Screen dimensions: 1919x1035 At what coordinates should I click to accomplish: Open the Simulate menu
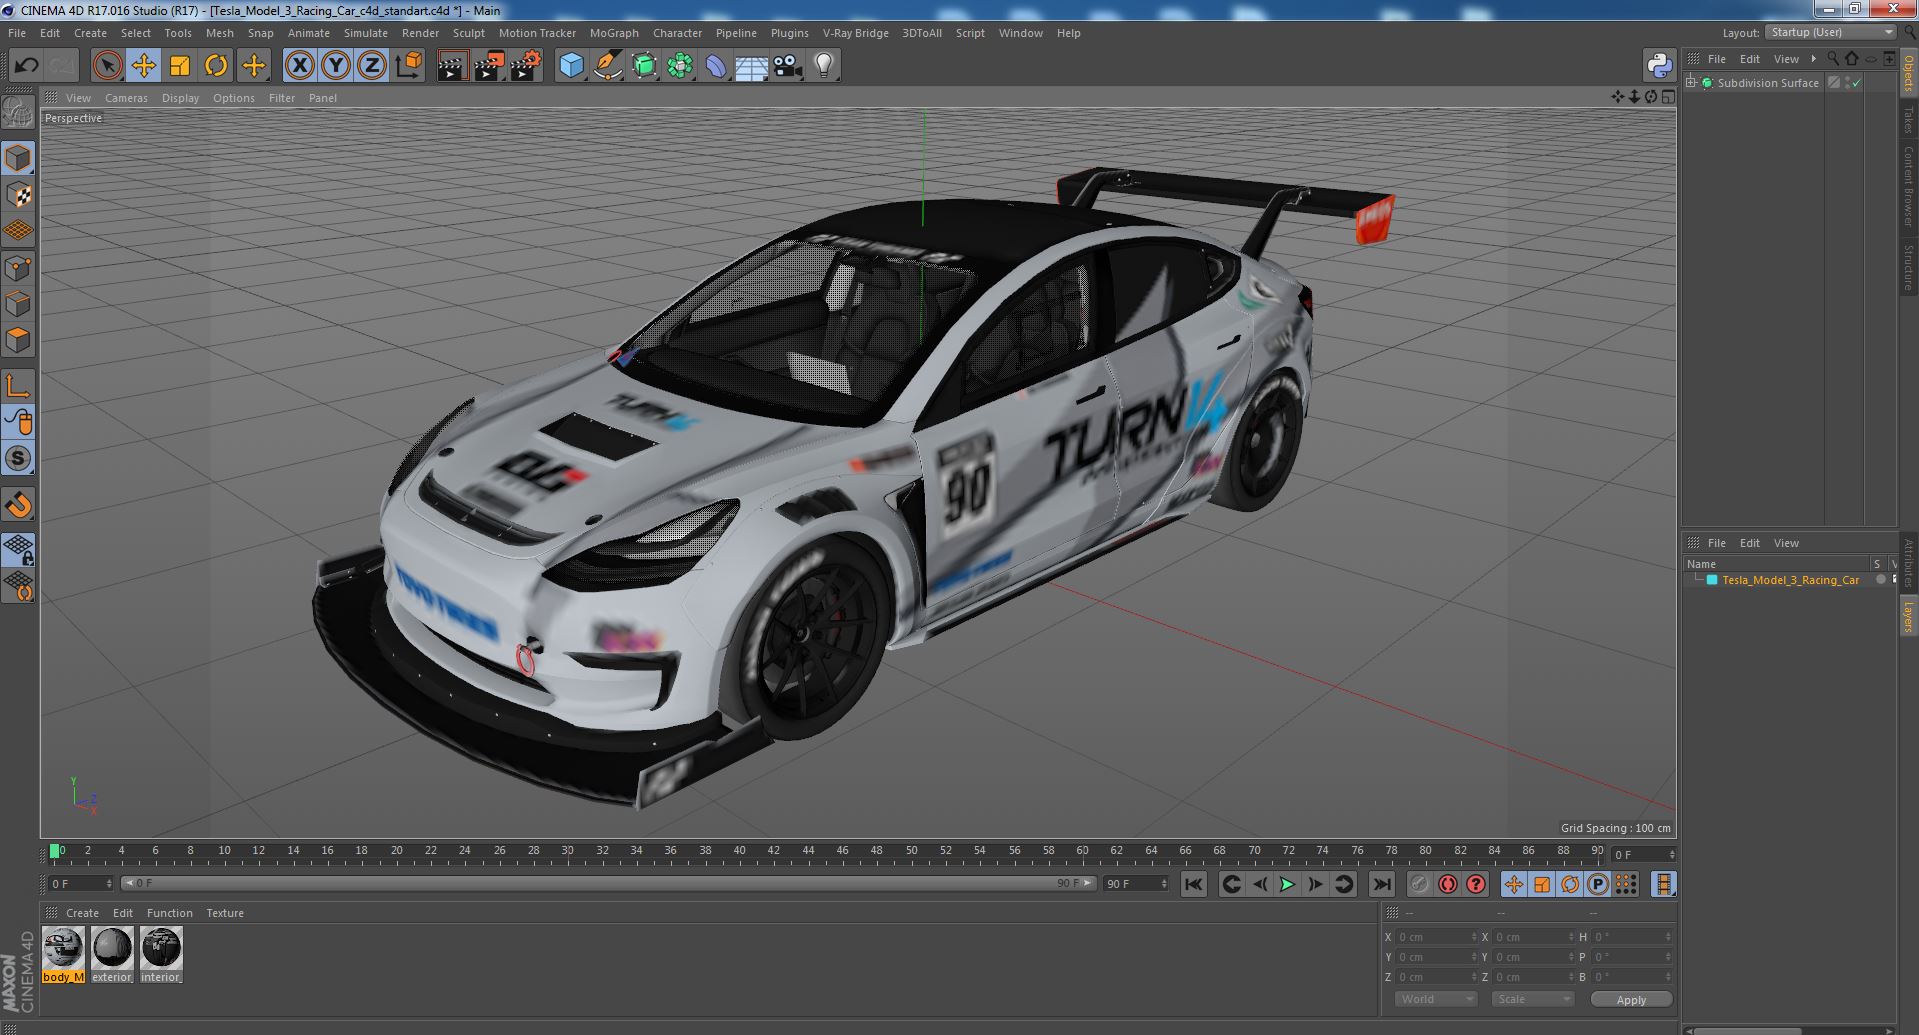point(366,33)
